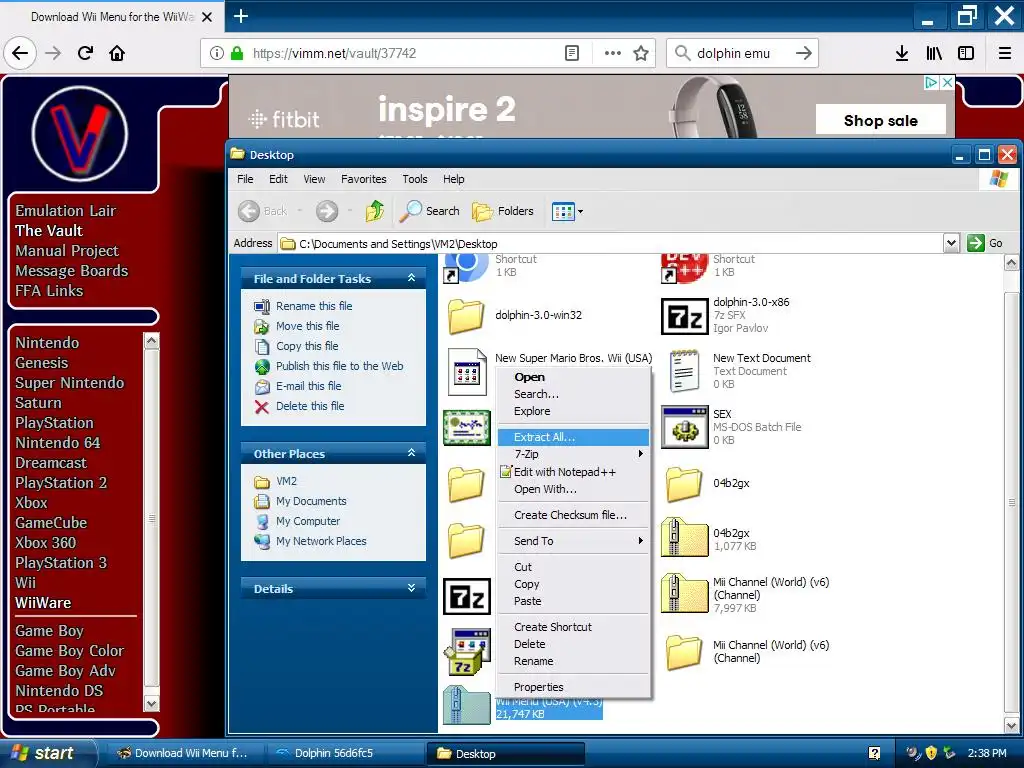Open My Documents in Other Places
The image size is (1024, 768).
click(311, 502)
